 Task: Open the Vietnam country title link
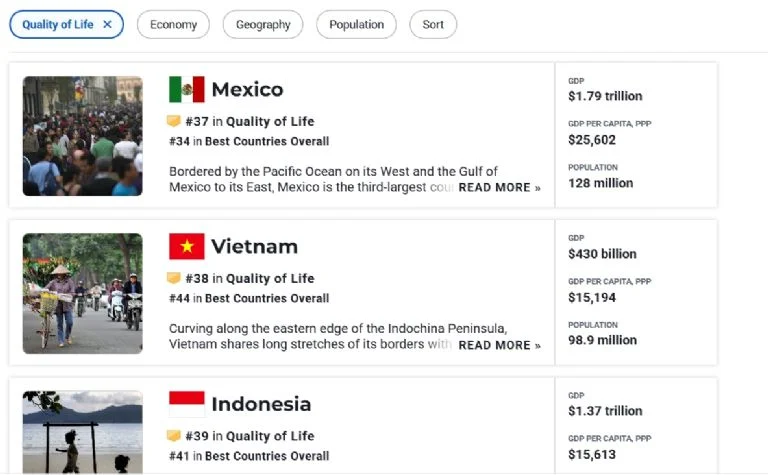coord(254,247)
